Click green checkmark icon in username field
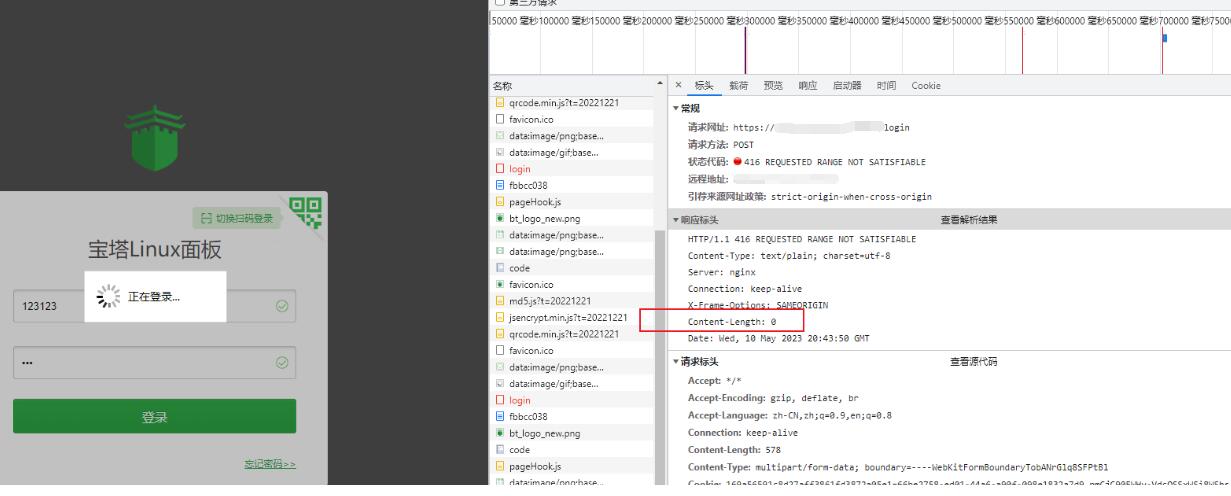 (x=281, y=306)
